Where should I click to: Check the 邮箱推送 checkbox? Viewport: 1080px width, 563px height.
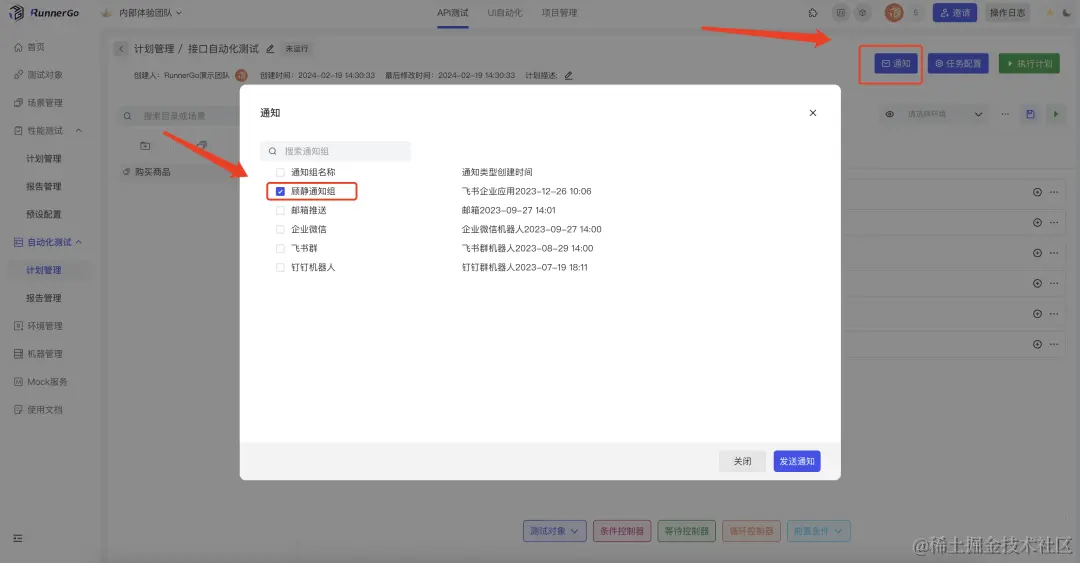point(280,210)
